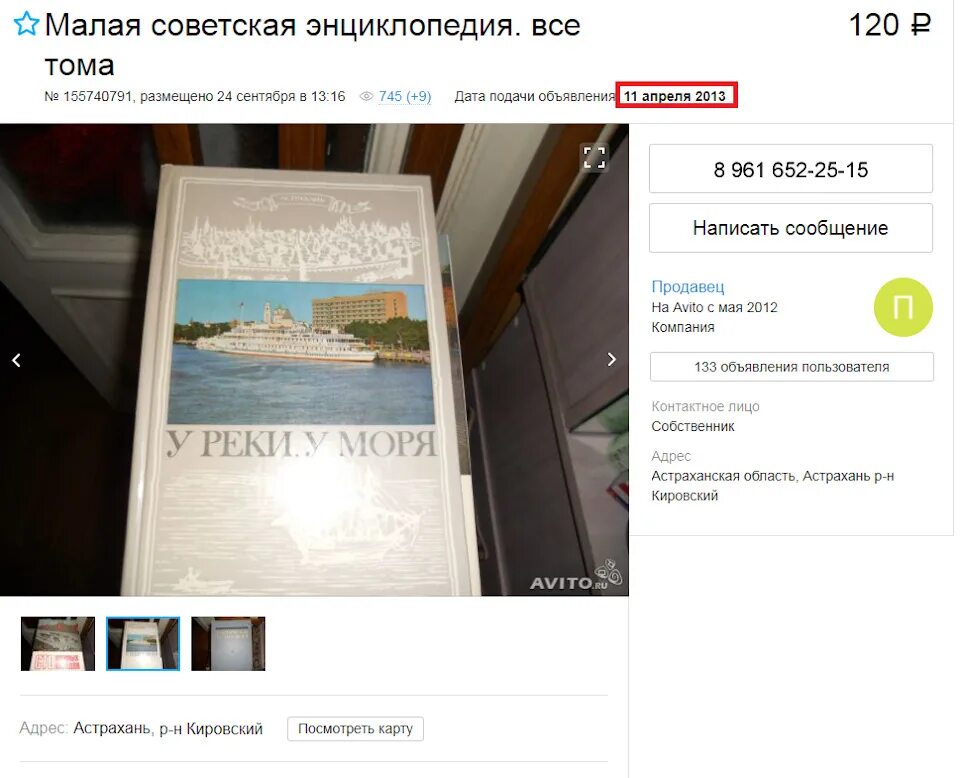Open view statistics link 745 (+9)

click(405, 97)
